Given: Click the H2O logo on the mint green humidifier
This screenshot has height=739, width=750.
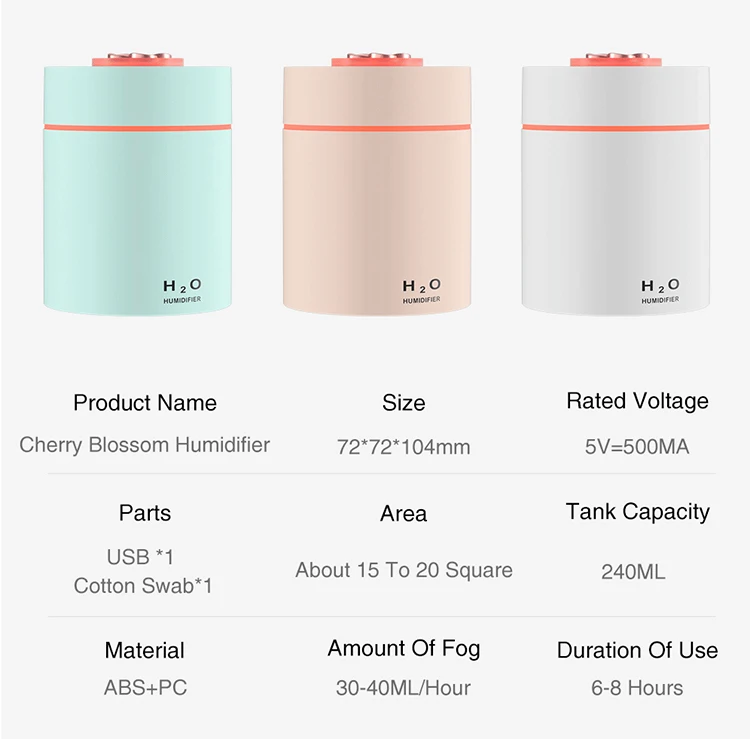Looking at the screenshot, I should click(x=183, y=289).
